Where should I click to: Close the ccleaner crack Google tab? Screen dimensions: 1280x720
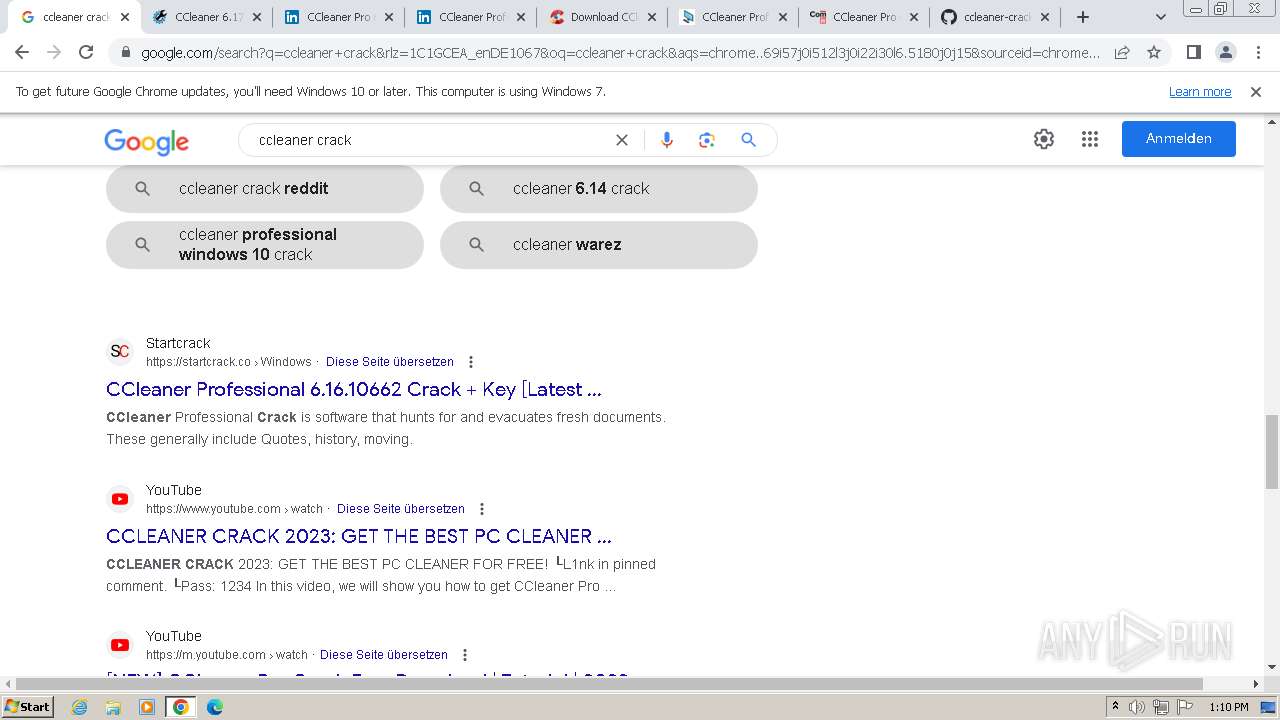click(125, 17)
